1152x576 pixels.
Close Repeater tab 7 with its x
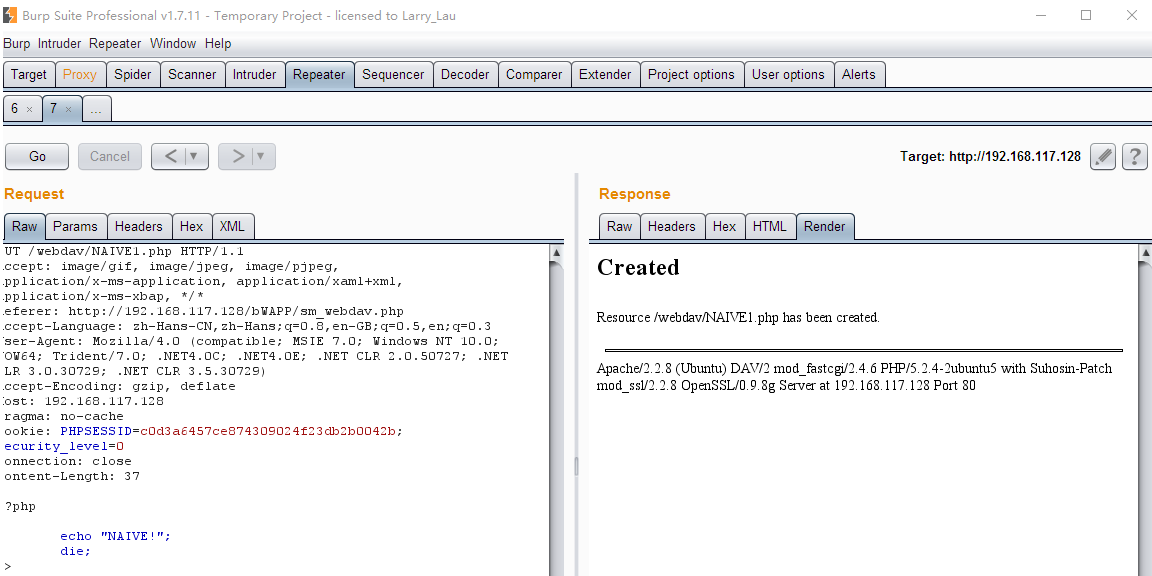point(68,109)
